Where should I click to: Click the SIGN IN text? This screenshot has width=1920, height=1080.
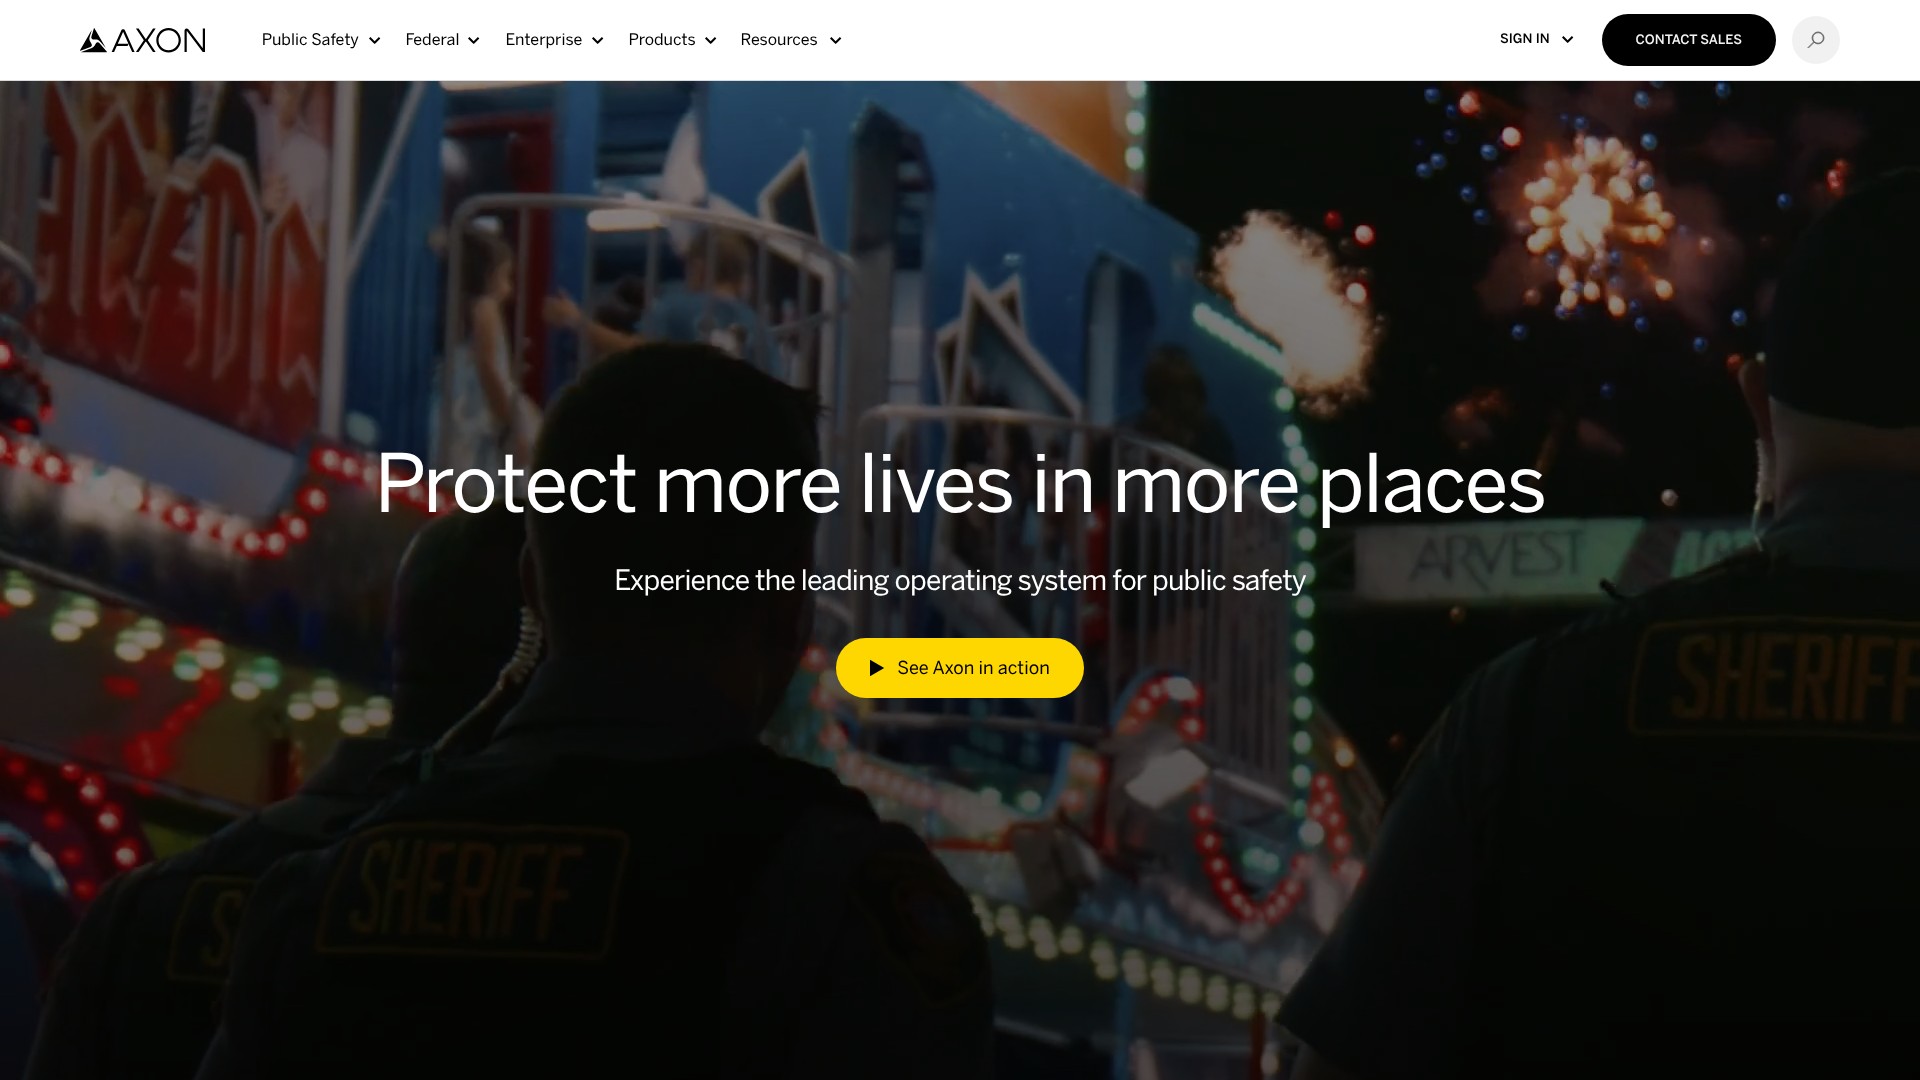pos(1524,39)
